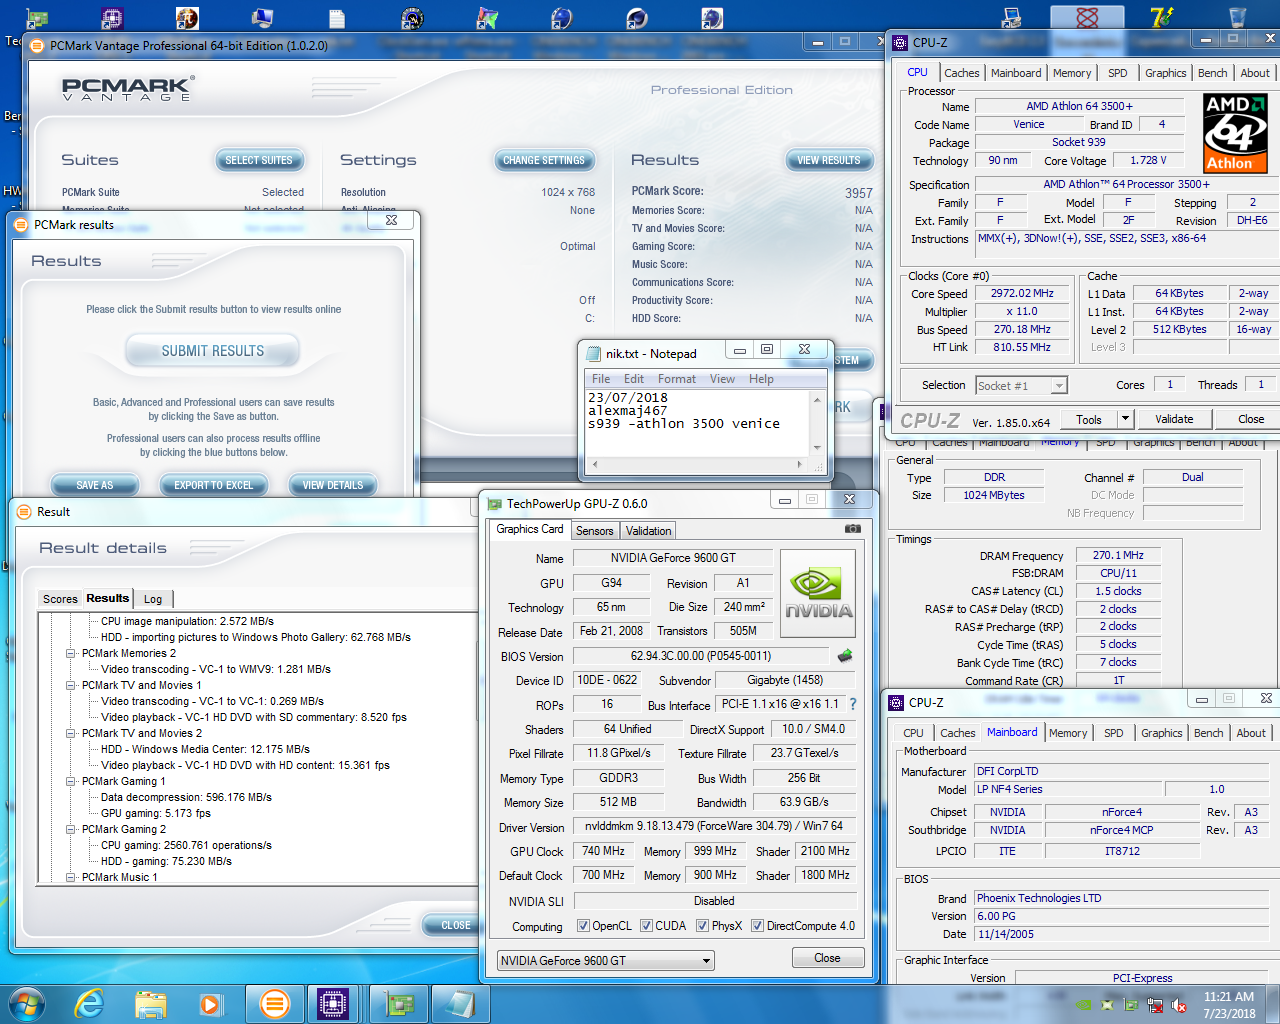Open the Sensors tab in GPU-Z

click(x=594, y=531)
